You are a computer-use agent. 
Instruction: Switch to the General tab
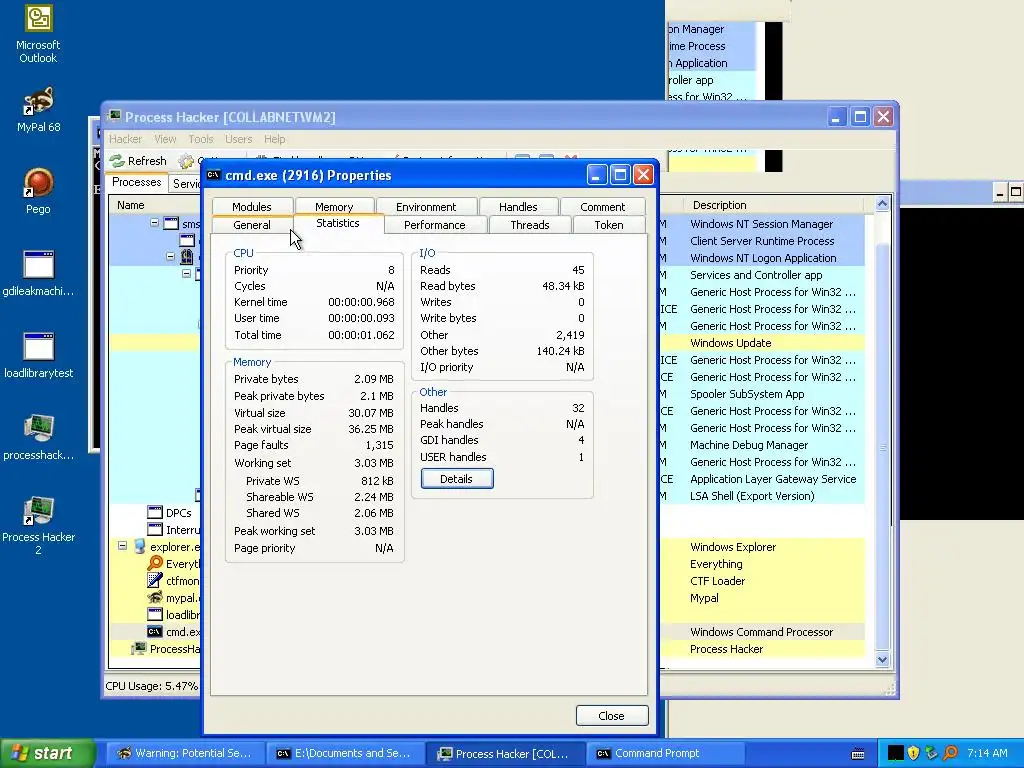[x=251, y=225]
